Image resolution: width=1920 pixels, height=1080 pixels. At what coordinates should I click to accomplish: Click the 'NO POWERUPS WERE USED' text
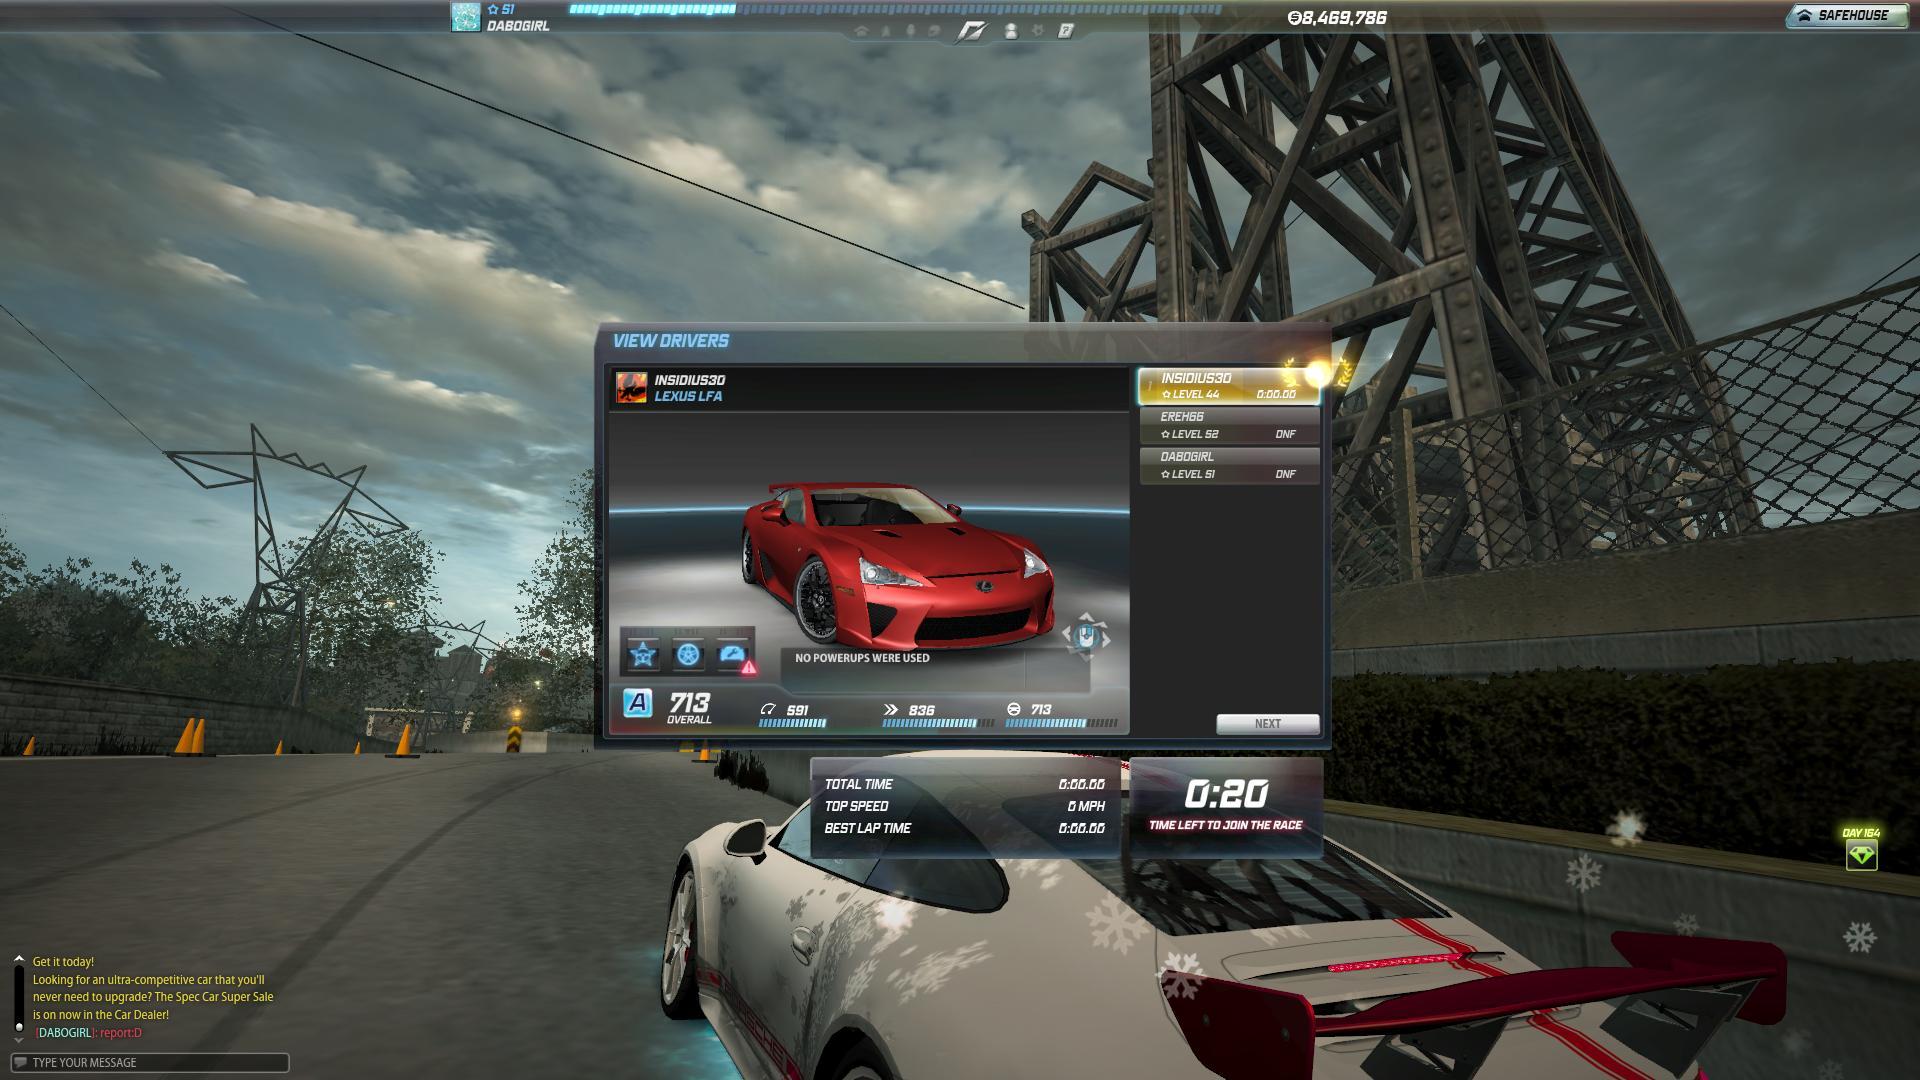(862, 658)
